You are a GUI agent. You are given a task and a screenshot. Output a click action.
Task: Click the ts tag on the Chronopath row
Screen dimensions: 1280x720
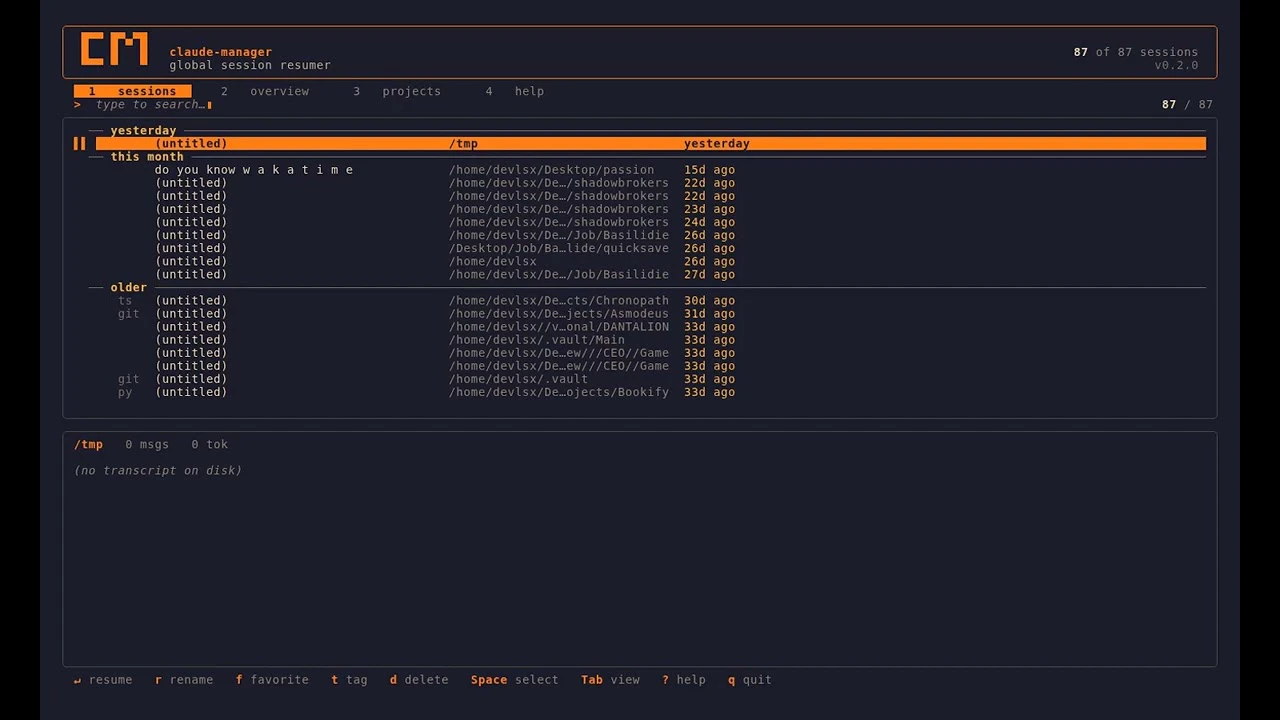coord(125,301)
